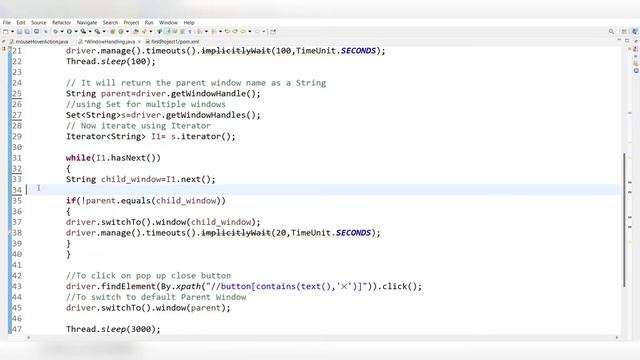Screen dimensions: 640x360
Task: Open the Help menu
Action: coord(189,22)
